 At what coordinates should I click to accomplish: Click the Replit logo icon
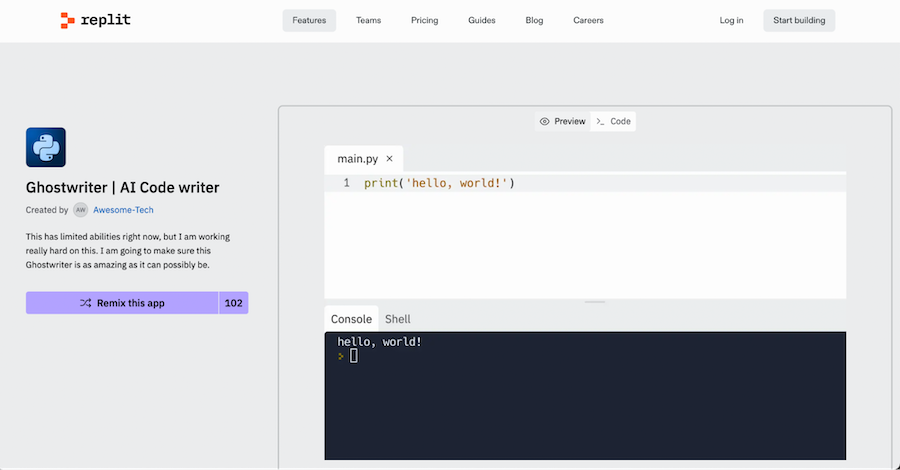68,20
